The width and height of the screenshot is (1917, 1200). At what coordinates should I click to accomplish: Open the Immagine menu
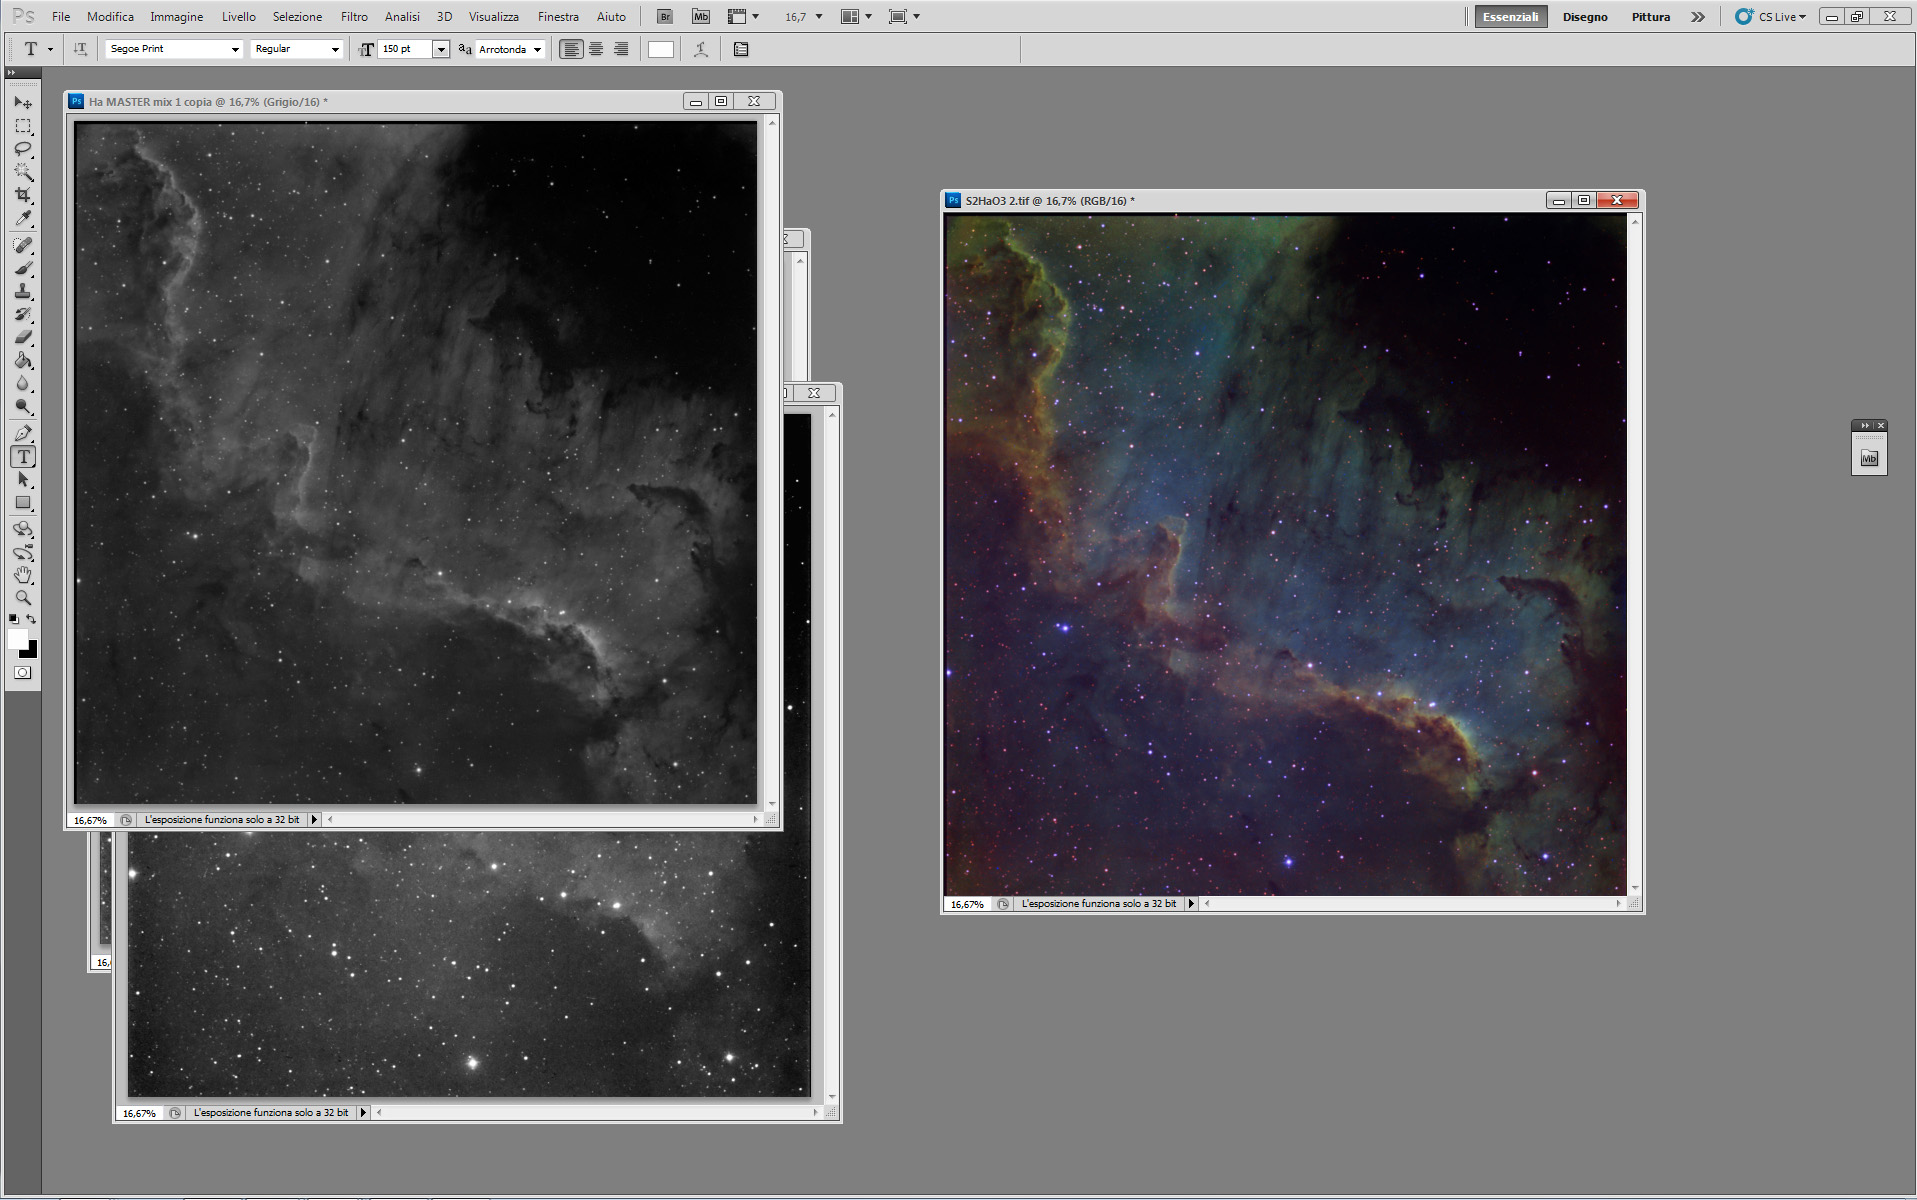(x=176, y=17)
